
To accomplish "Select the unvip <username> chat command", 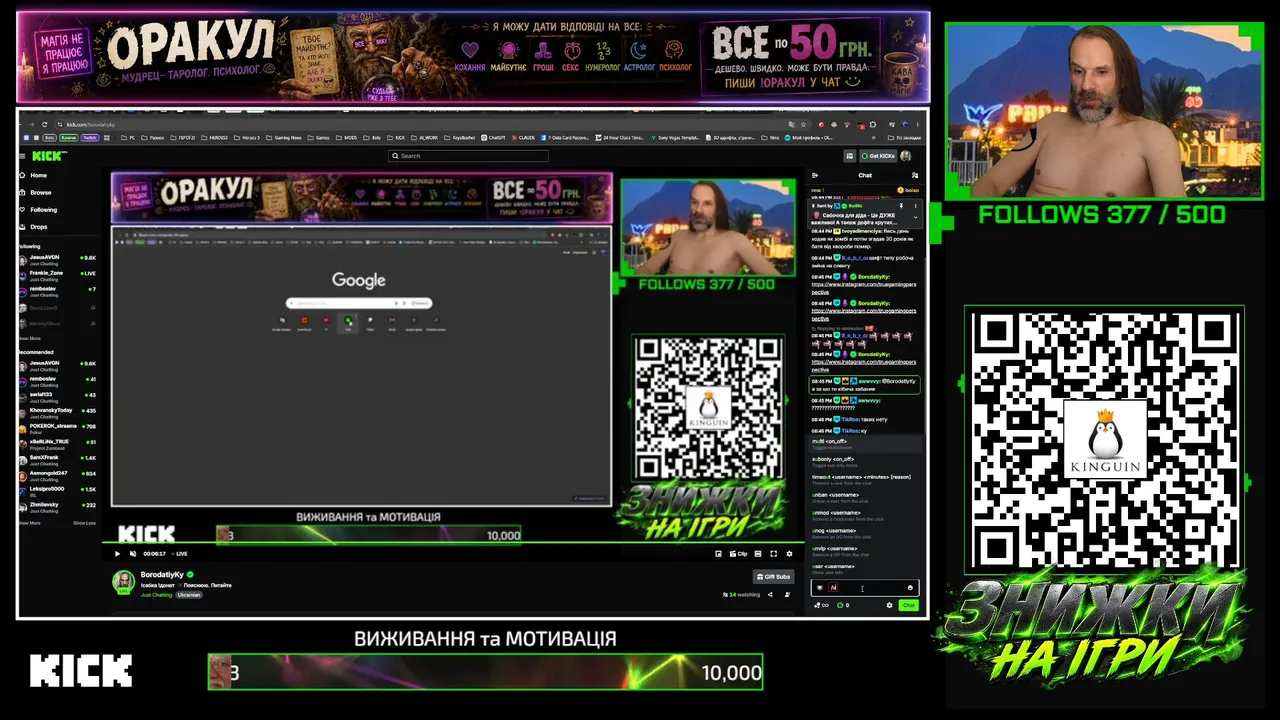I will (865, 552).
